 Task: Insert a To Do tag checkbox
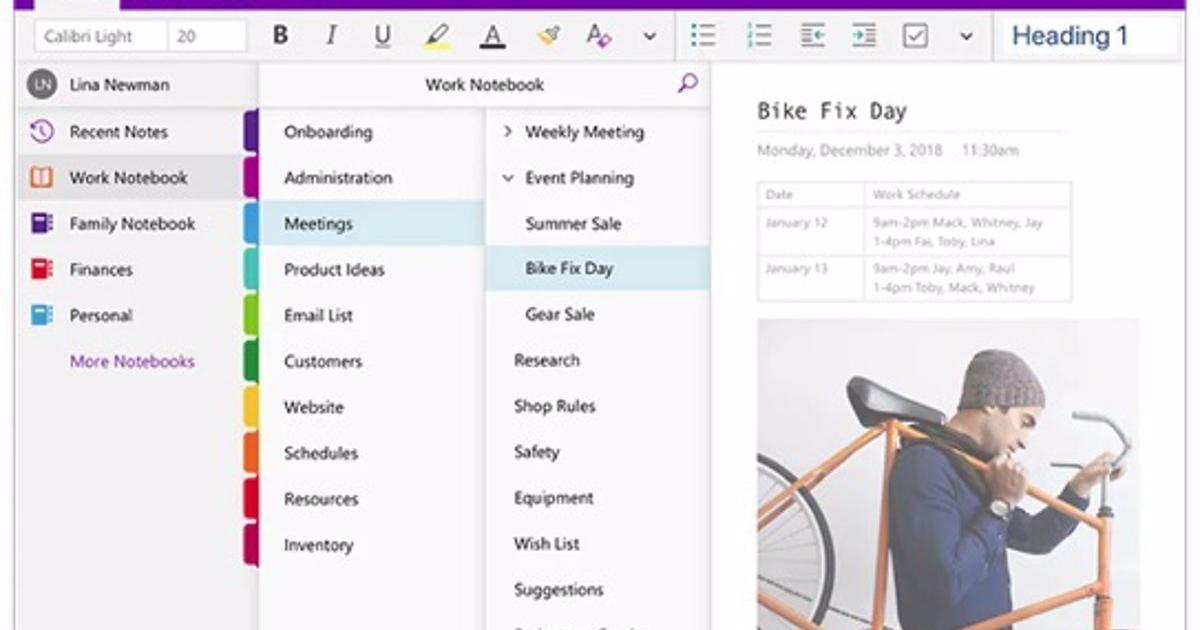[x=916, y=35]
